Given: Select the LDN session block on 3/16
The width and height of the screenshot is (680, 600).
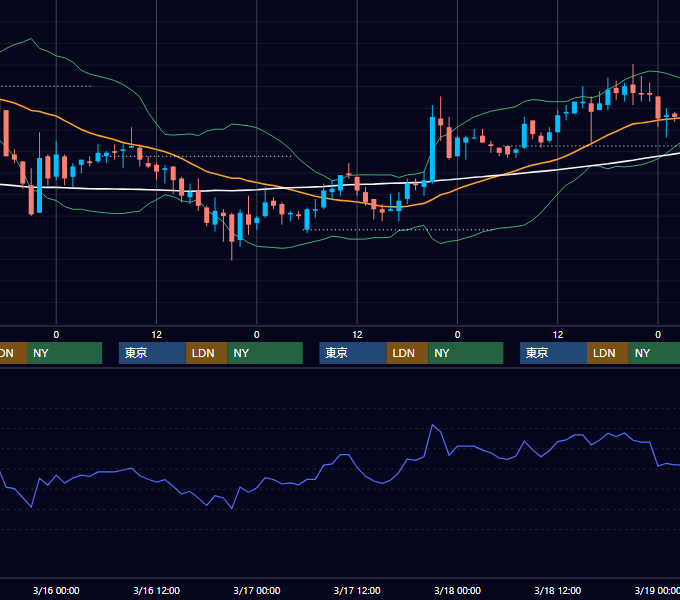Looking at the screenshot, I should tap(206, 353).
